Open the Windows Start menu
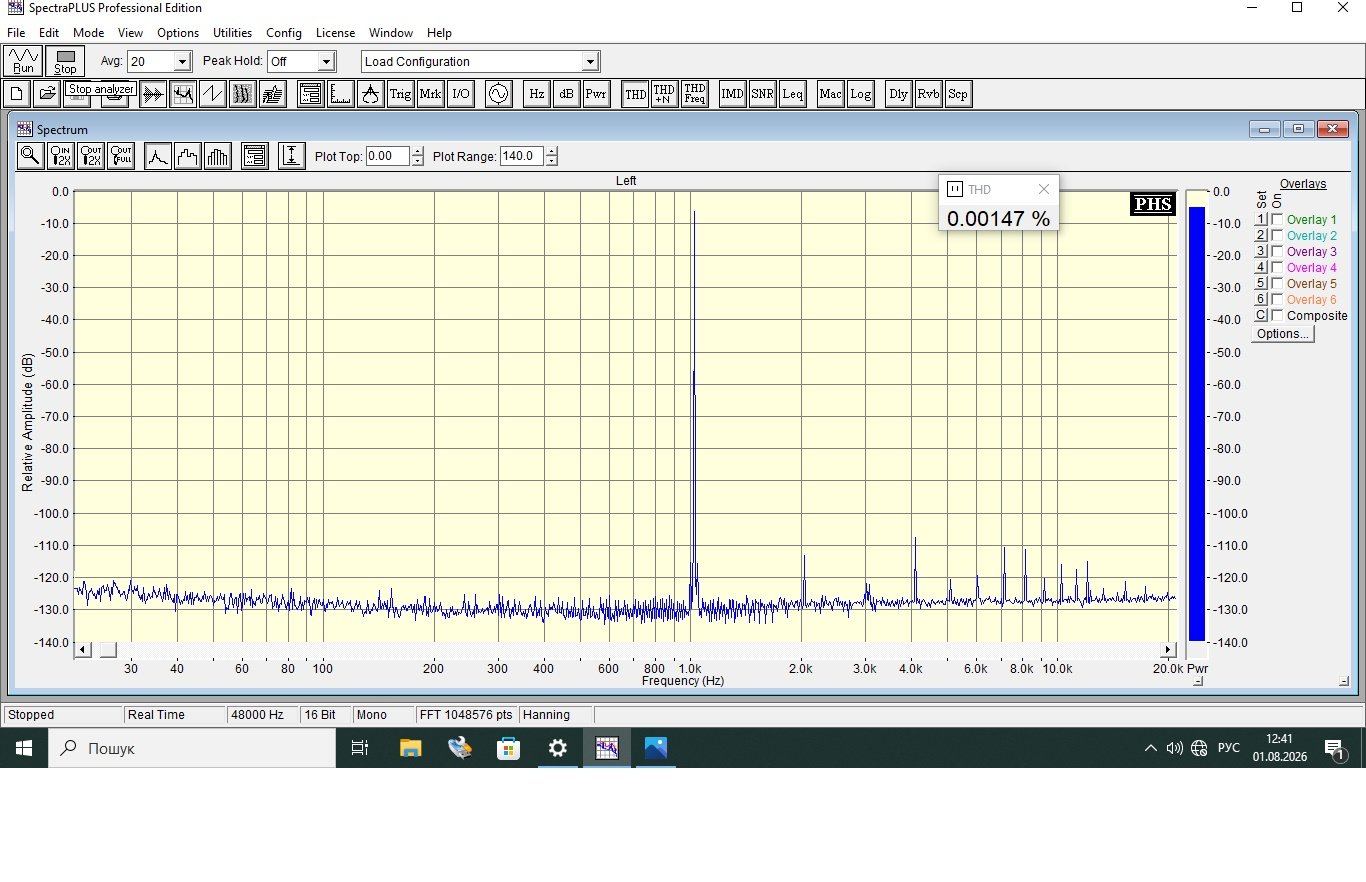The image size is (1366, 882). click(x=24, y=748)
